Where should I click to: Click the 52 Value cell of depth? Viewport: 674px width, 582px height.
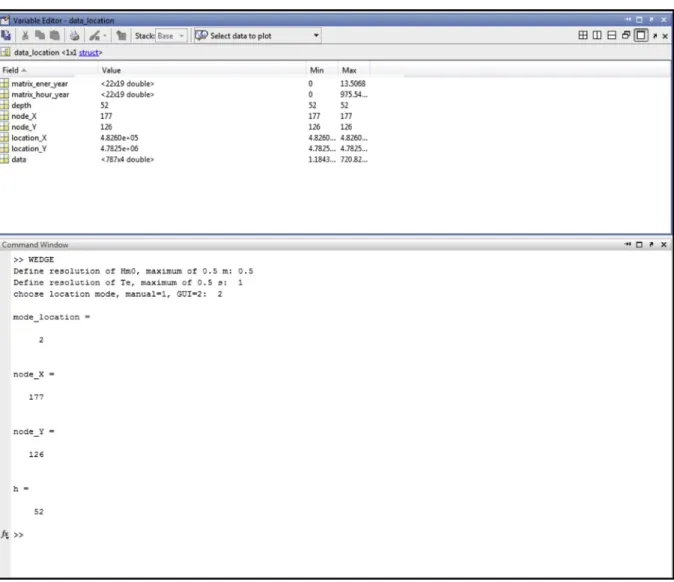point(104,105)
